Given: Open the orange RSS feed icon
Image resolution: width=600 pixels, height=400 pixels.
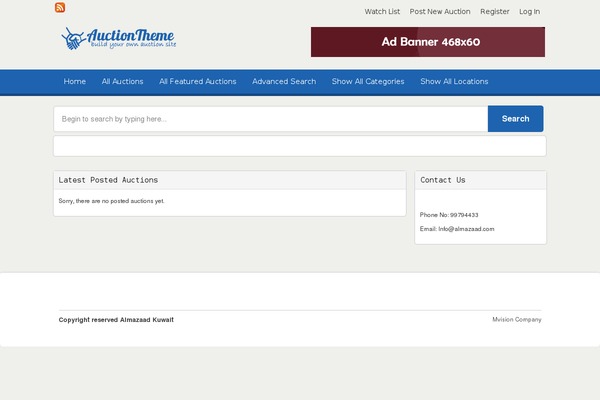Looking at the screenshot, I should pos(60,7).
